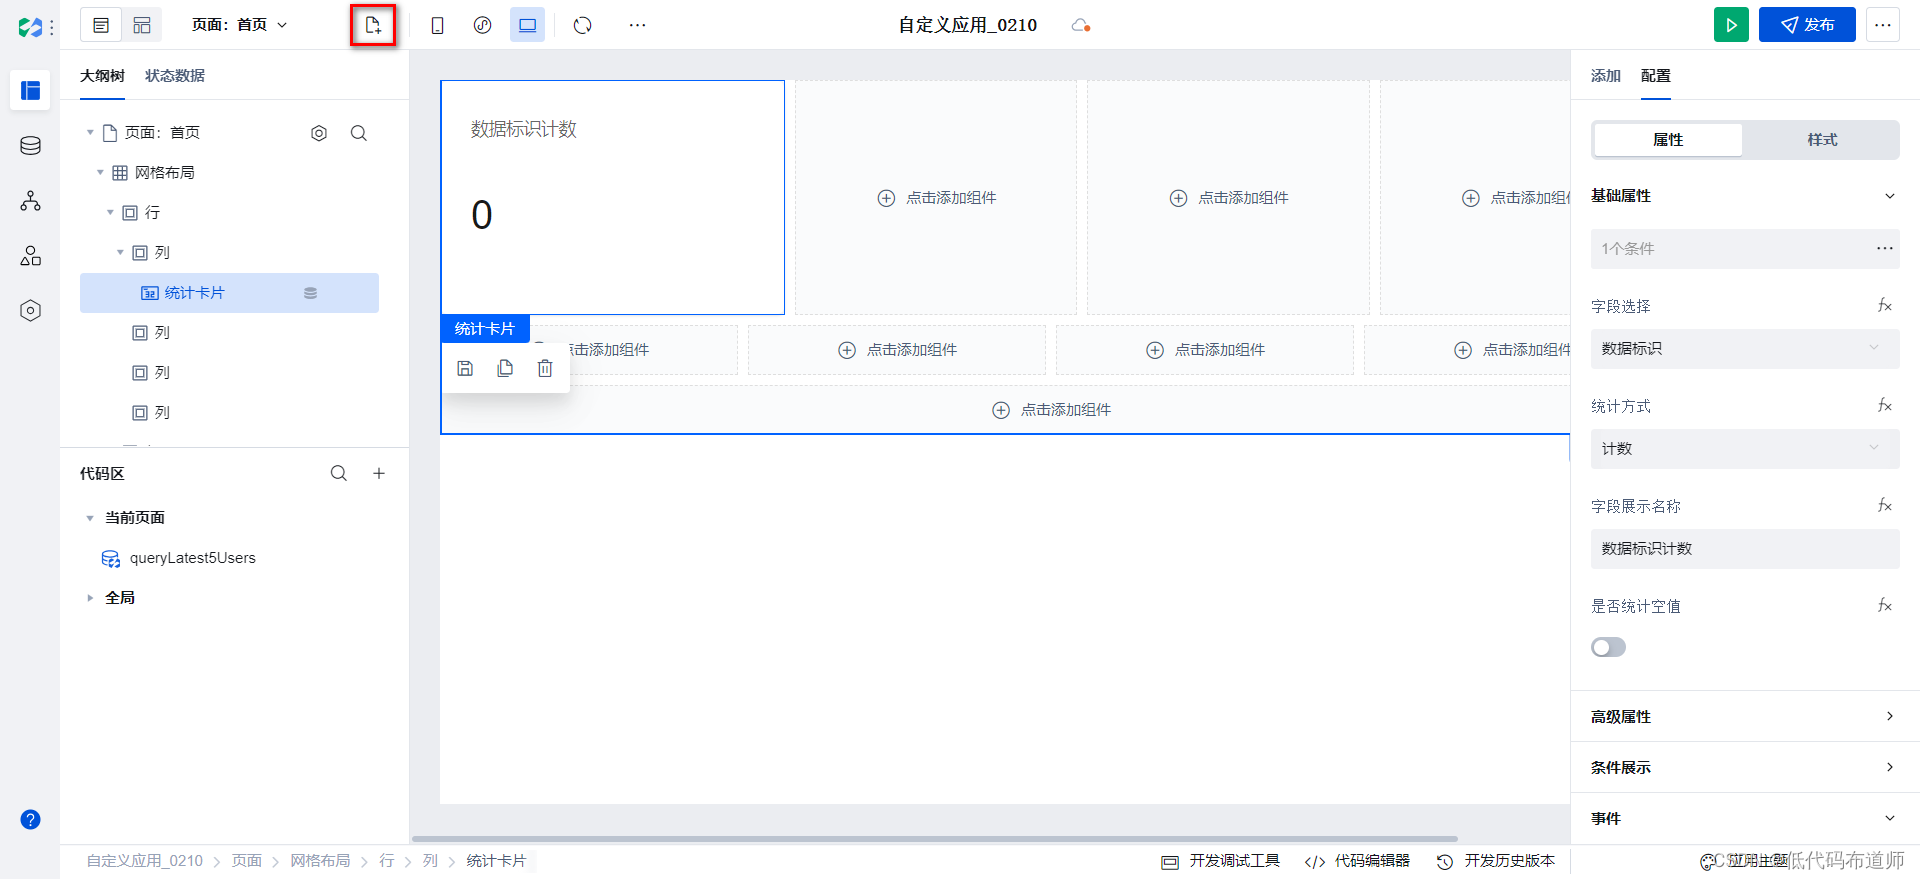Open the data source sidebar icon

[x=30, y=146]
